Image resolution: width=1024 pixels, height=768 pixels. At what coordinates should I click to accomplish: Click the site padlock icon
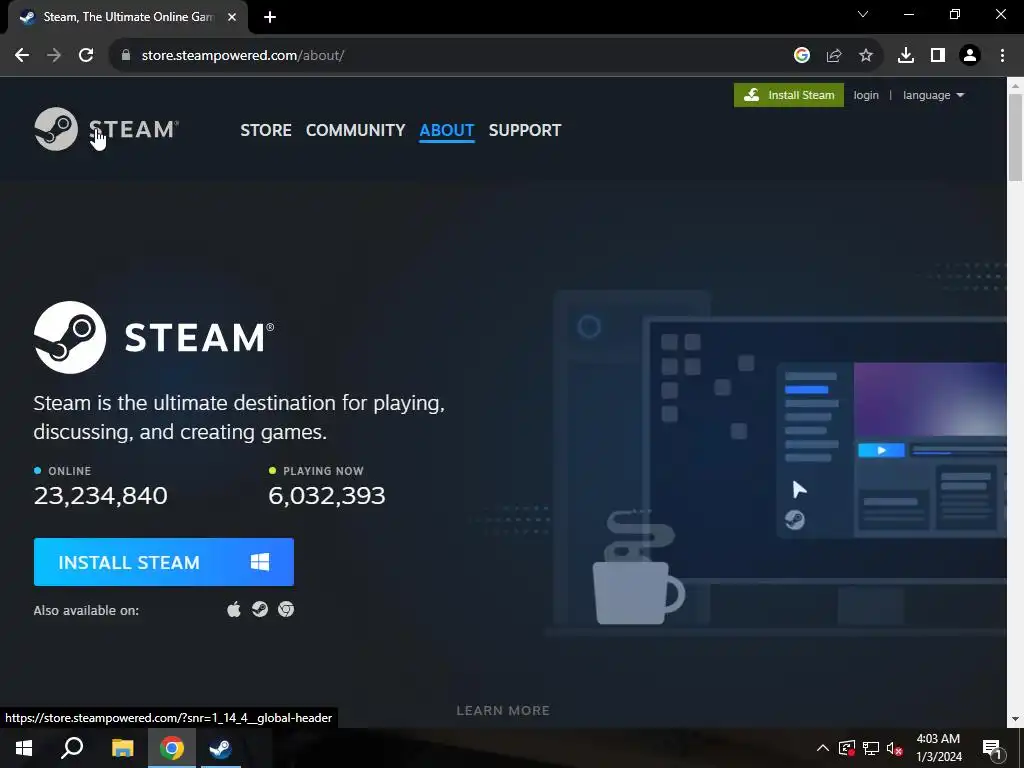[x=126, y=55]
